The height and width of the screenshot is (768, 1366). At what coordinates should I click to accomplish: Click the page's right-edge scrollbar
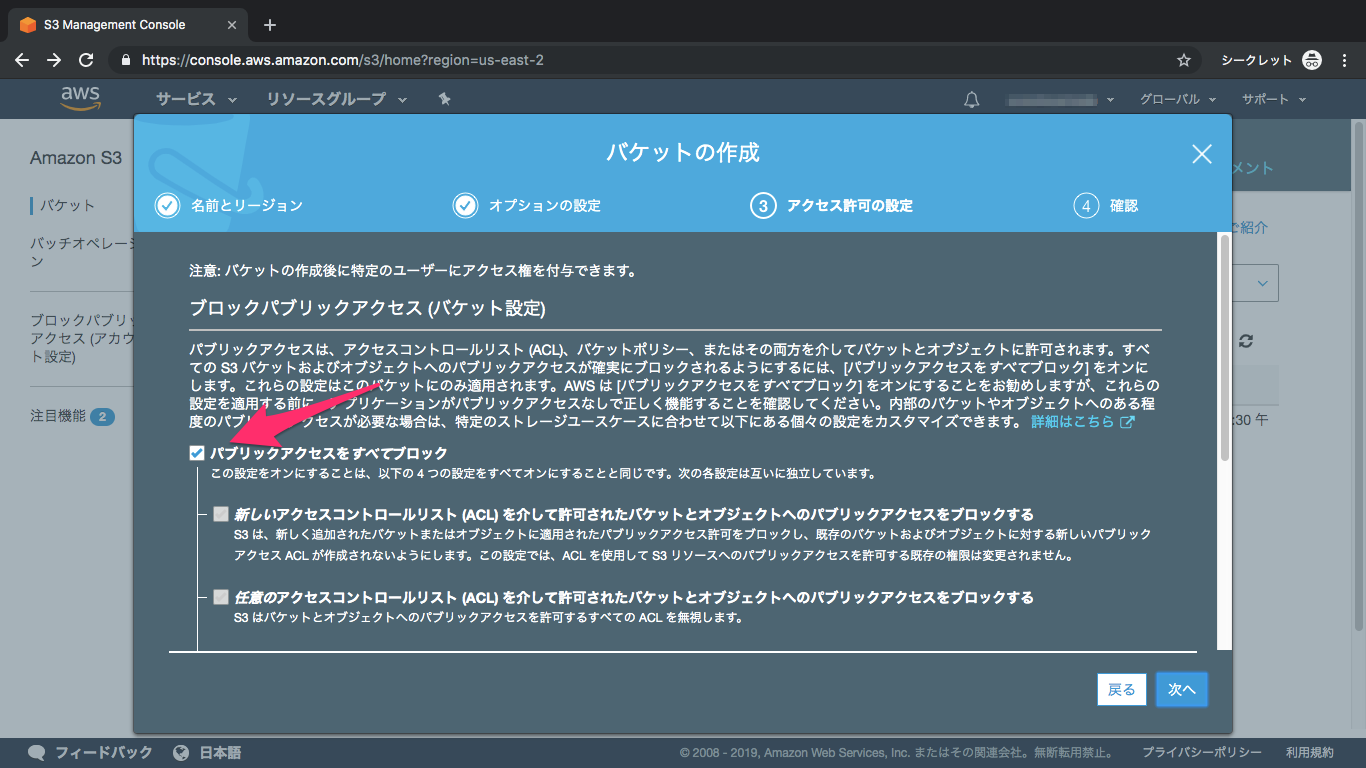(x=1359, y=375)
